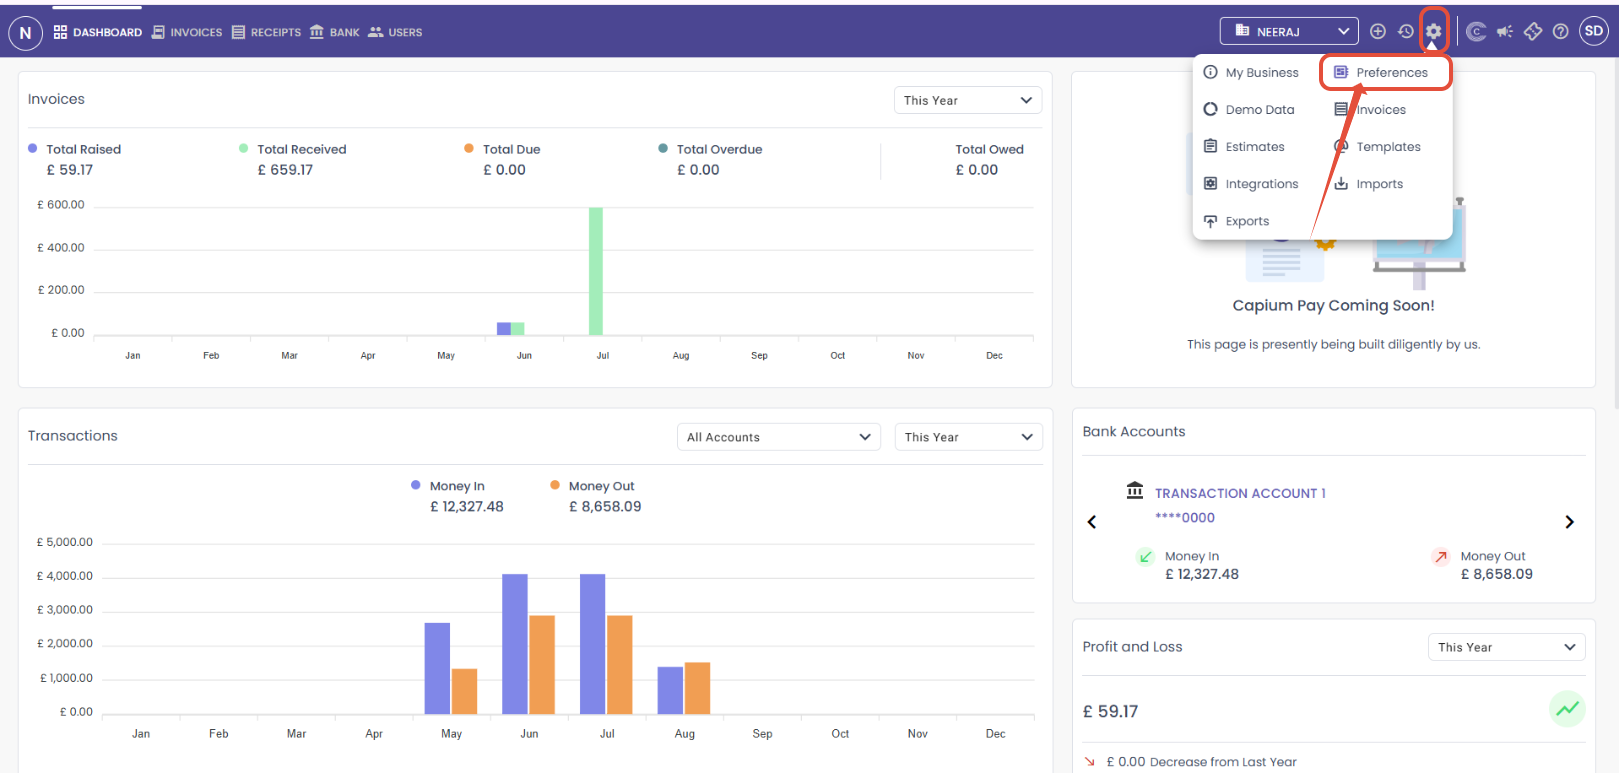Expand the All Accounts dropdown
Viewport: 1619px width, 773px height.
pos(779,437)
